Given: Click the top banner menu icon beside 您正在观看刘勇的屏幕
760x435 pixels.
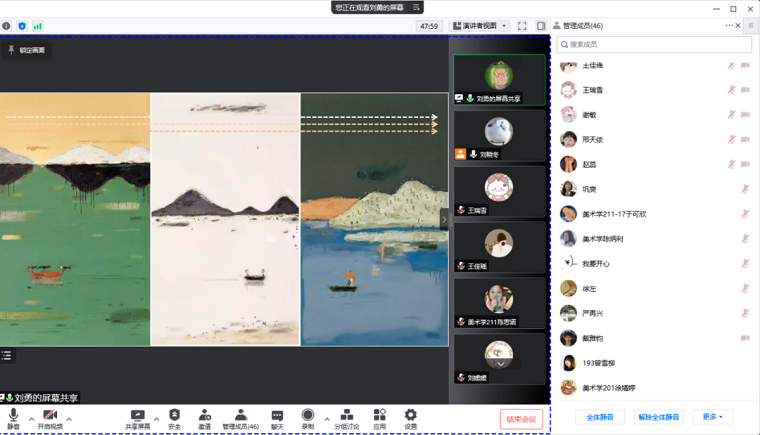Looking at the screenshot, I should click(x=416, y=7).
